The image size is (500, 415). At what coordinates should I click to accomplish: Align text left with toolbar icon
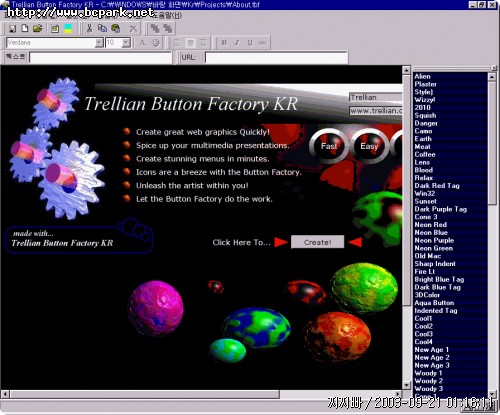[177, 43]
